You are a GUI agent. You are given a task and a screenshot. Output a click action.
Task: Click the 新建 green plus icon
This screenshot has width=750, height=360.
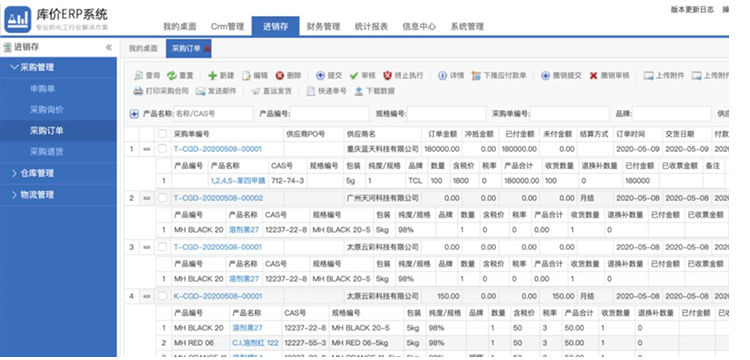click(212, 76)
